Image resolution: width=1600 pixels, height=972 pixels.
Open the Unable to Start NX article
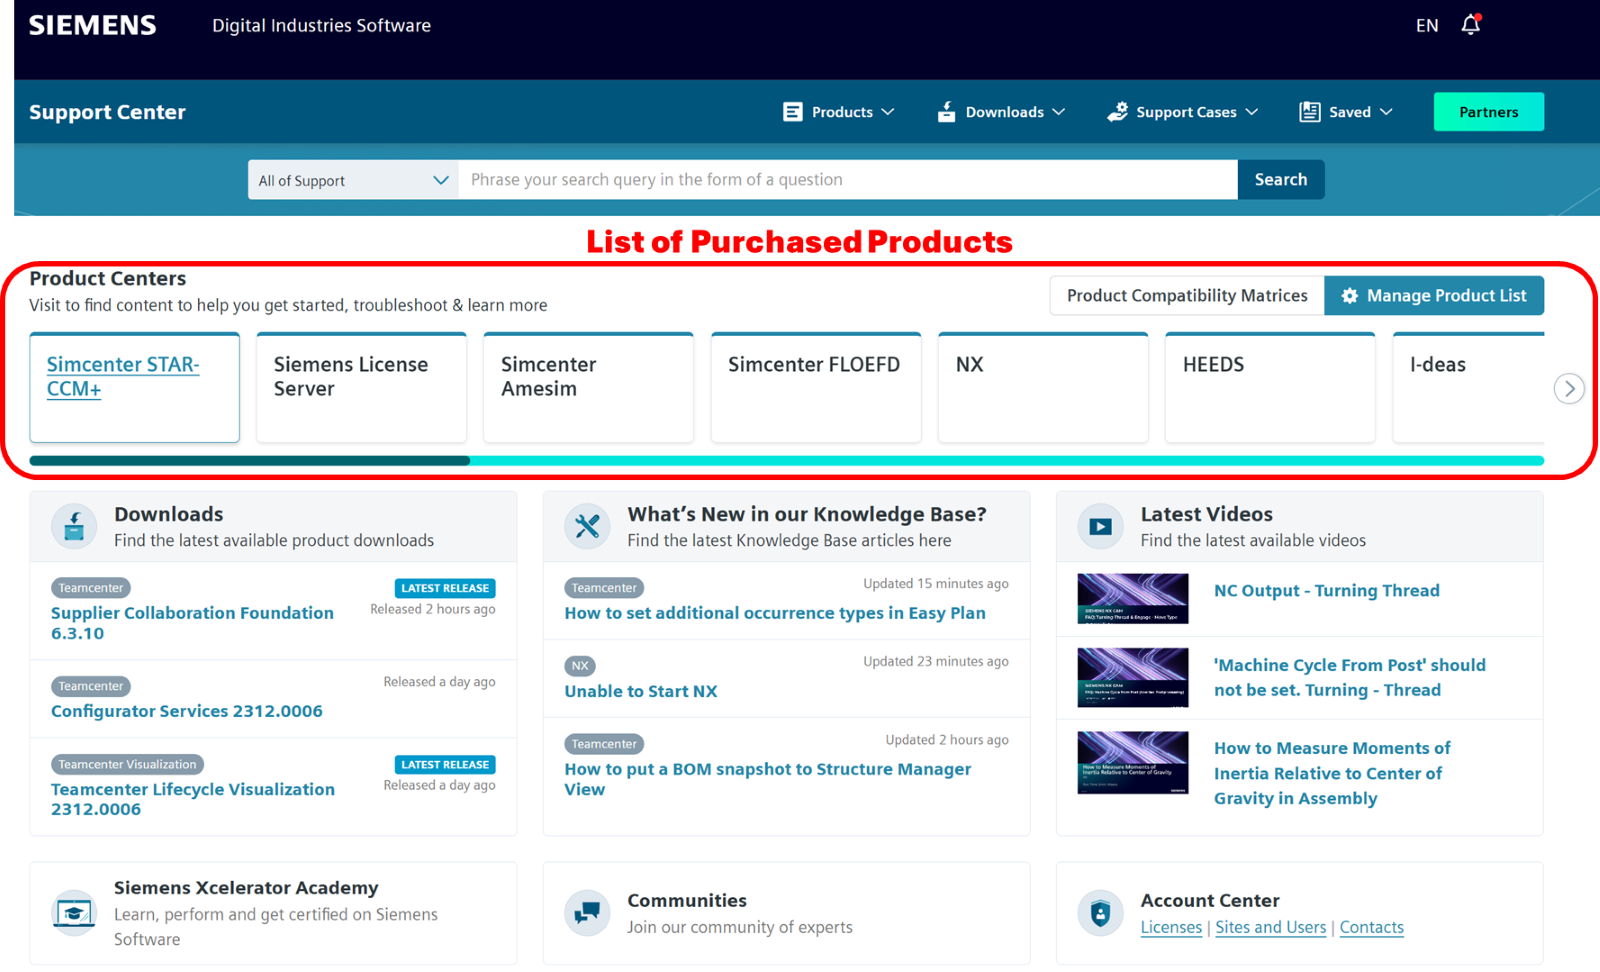pos(641,691)
